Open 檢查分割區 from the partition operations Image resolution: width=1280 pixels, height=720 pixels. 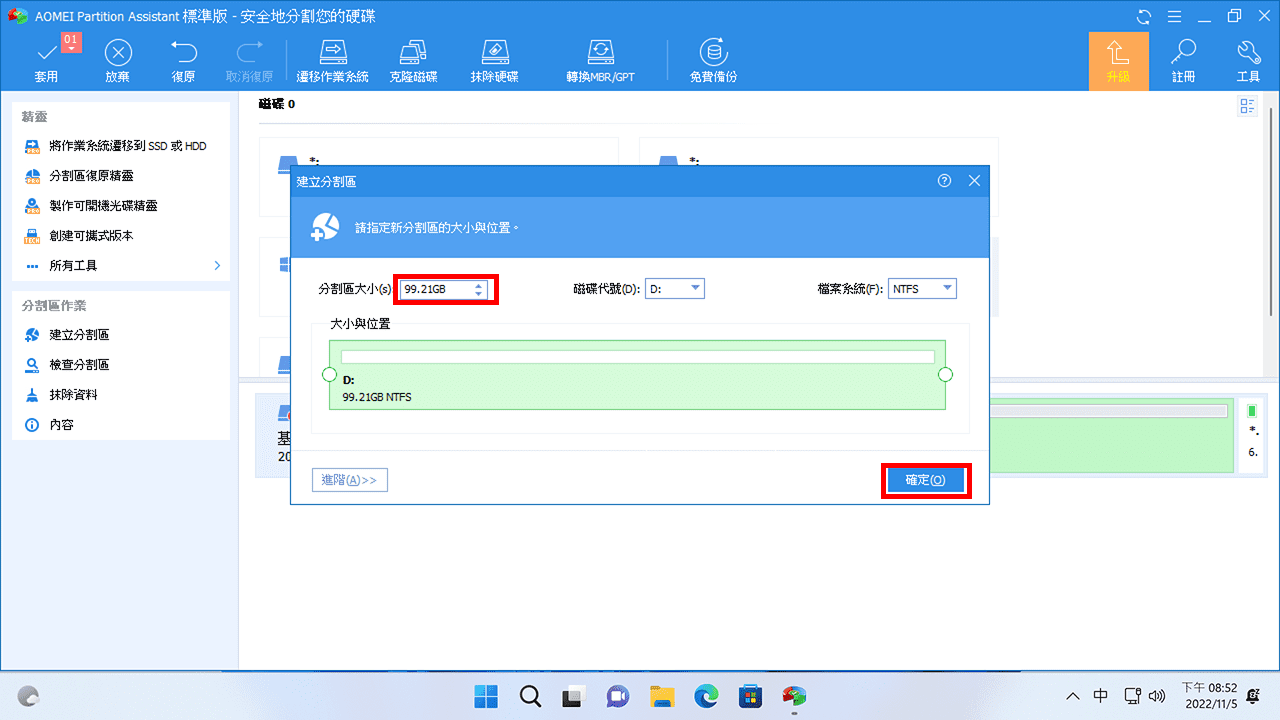pos(78,364)
